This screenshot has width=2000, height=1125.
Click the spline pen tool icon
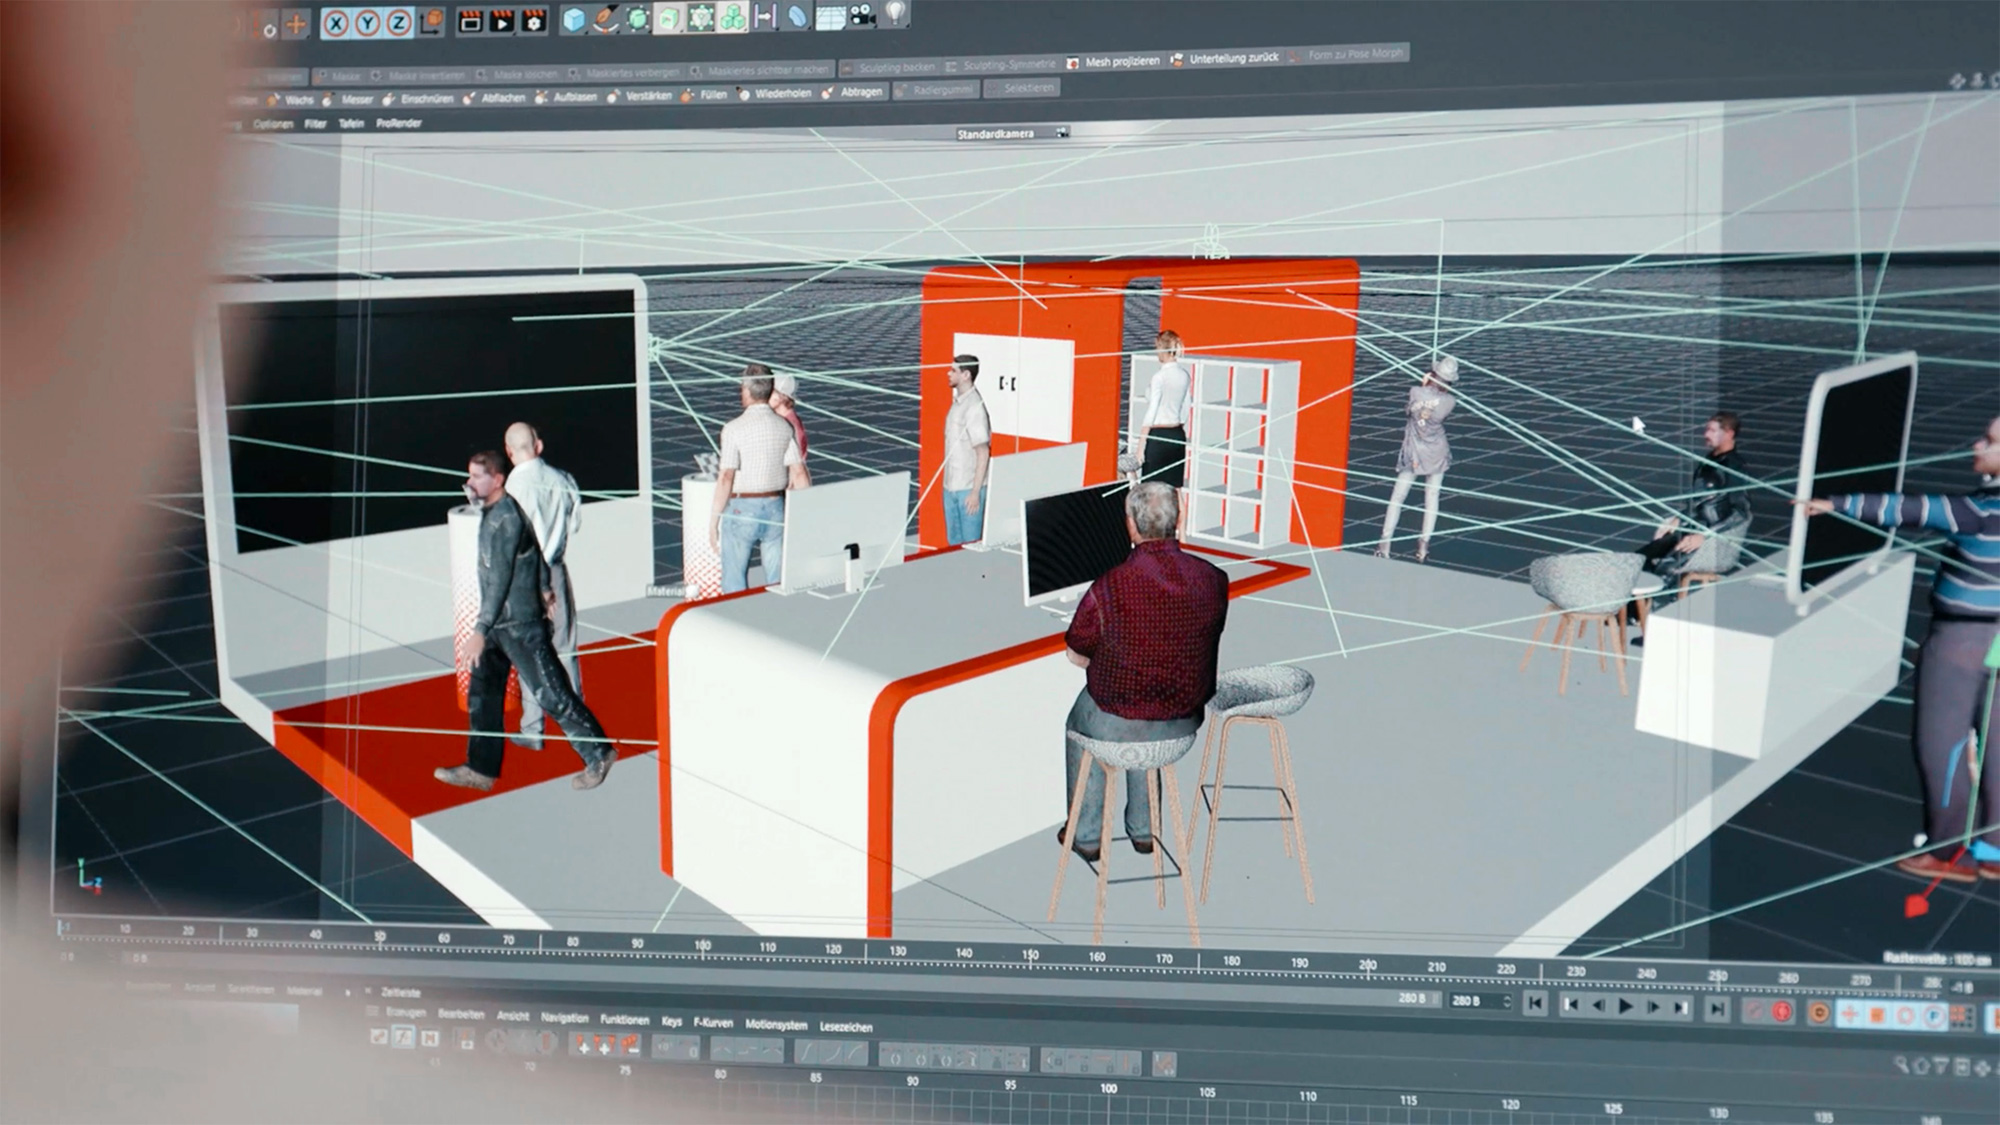(x=606, y=18)
